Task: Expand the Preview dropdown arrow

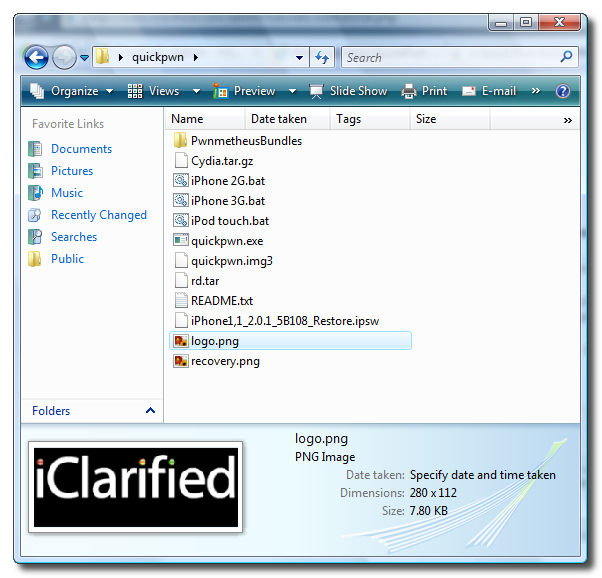Action: [x=292, y=91]
